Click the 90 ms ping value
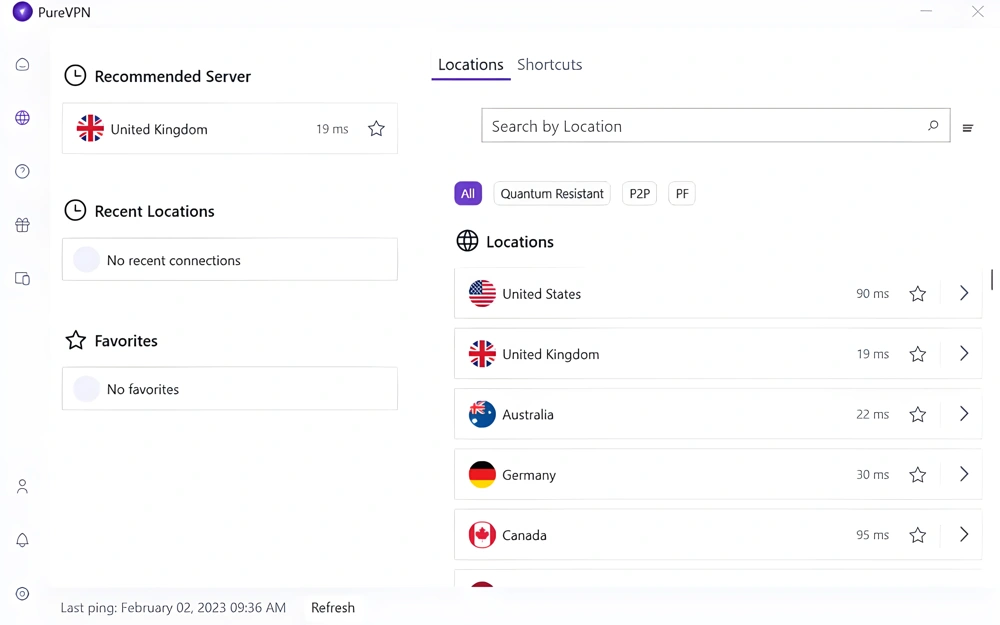1000x625 pixels. click(872, 293)
